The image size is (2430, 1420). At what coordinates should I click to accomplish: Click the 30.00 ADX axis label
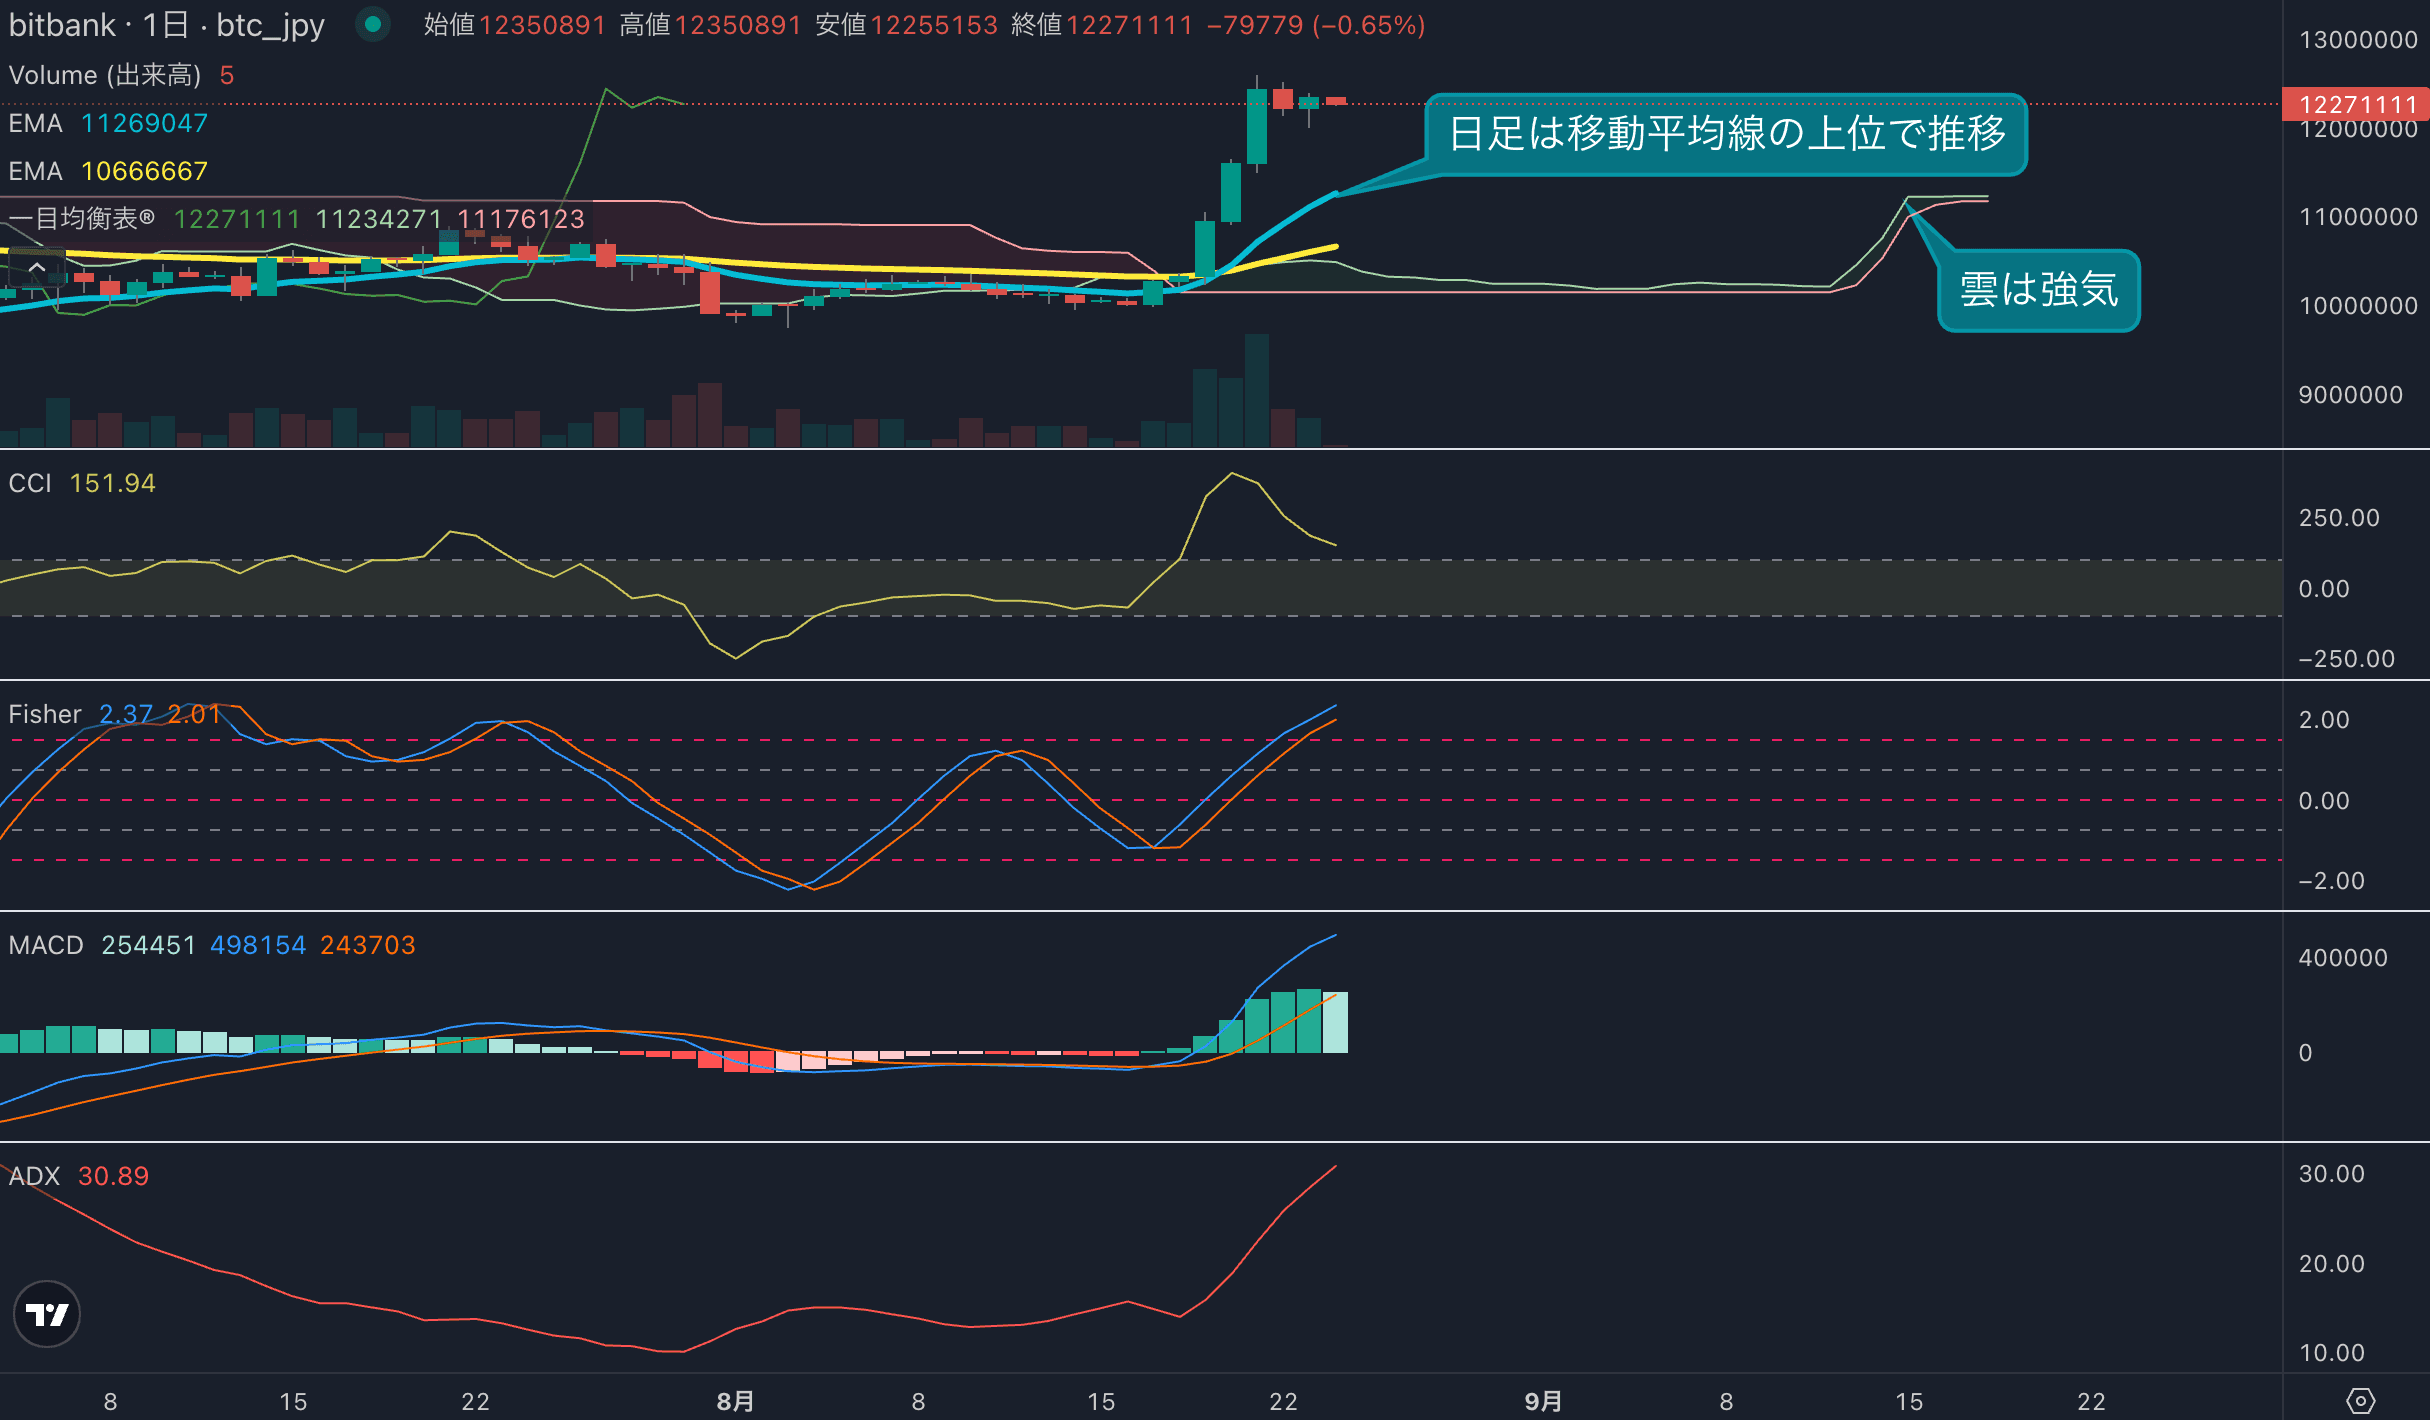[2331, 1174]
